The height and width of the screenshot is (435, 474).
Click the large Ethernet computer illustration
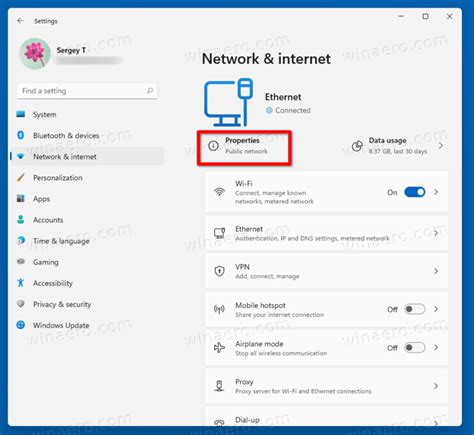229,102
